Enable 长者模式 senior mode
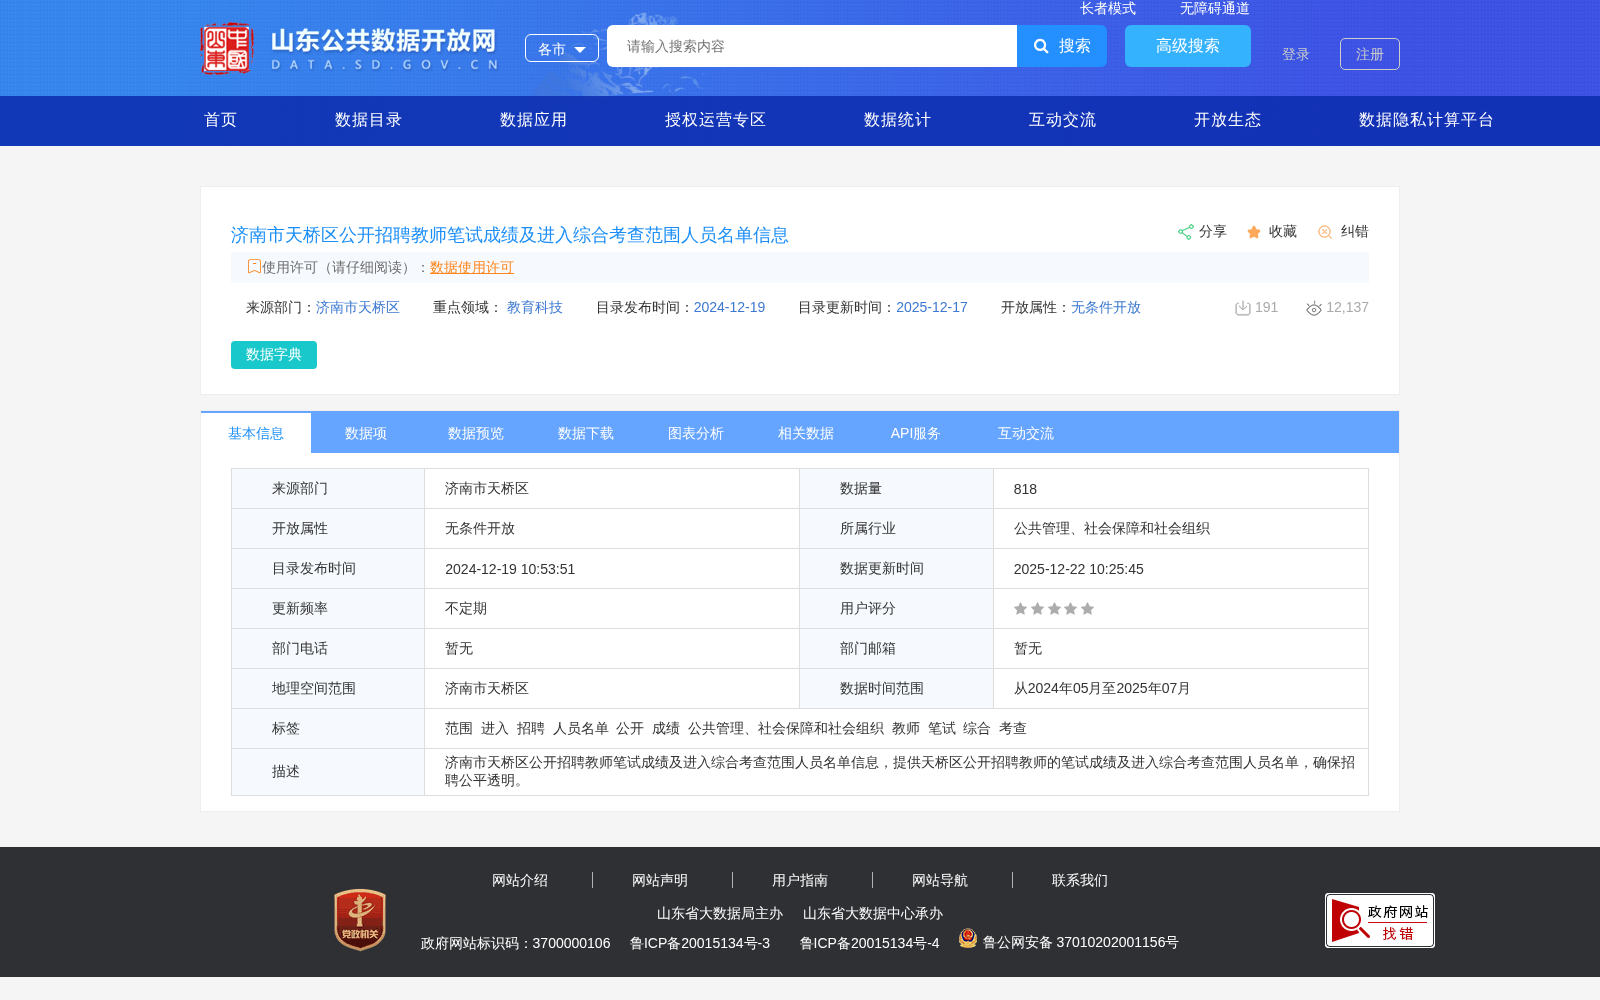1600x1000 pixels. 1108,8
